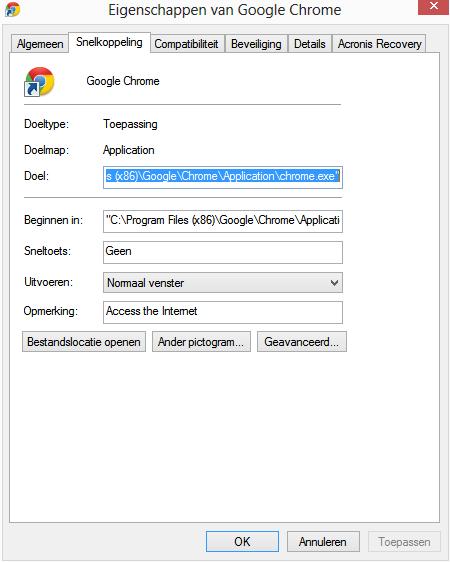Open the Ander pictogram dialog
Viewport: 450px width, 562px height.
(201, 342)
